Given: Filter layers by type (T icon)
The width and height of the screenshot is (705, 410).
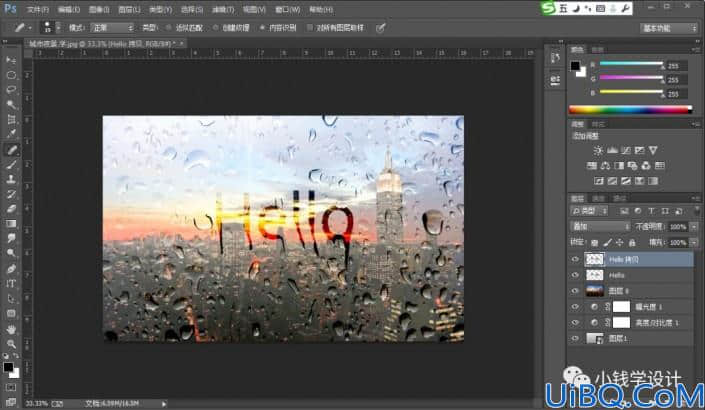Looking at the screenshot, I should (651, 211).
